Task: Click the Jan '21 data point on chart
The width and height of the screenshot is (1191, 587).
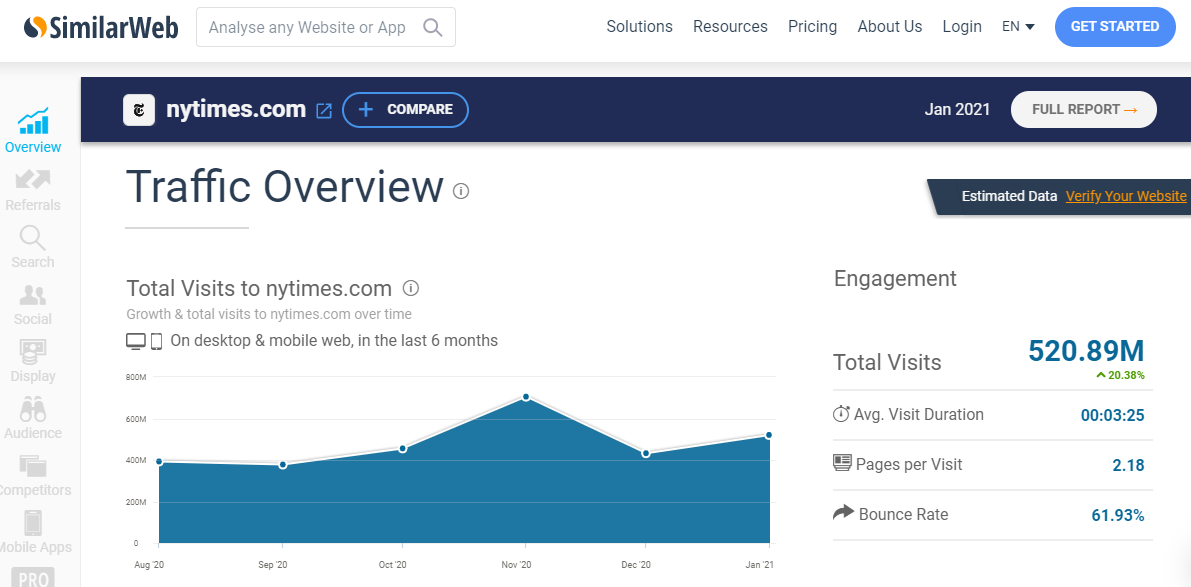Action: pos(769,435)
